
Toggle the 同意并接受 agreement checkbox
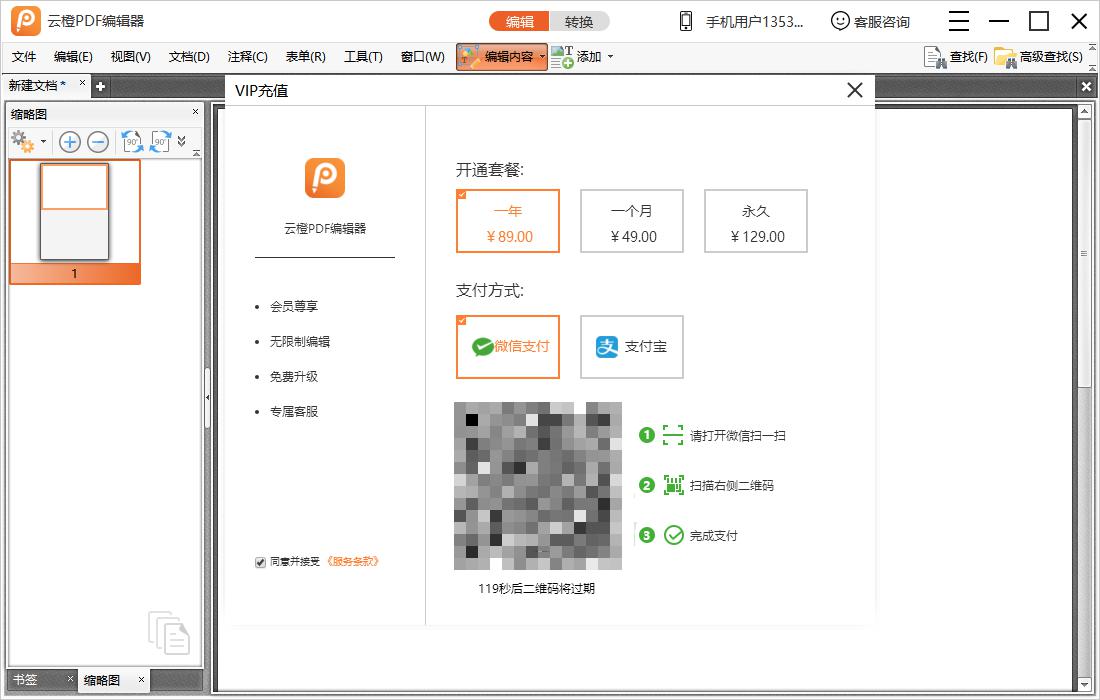(260, 562)
